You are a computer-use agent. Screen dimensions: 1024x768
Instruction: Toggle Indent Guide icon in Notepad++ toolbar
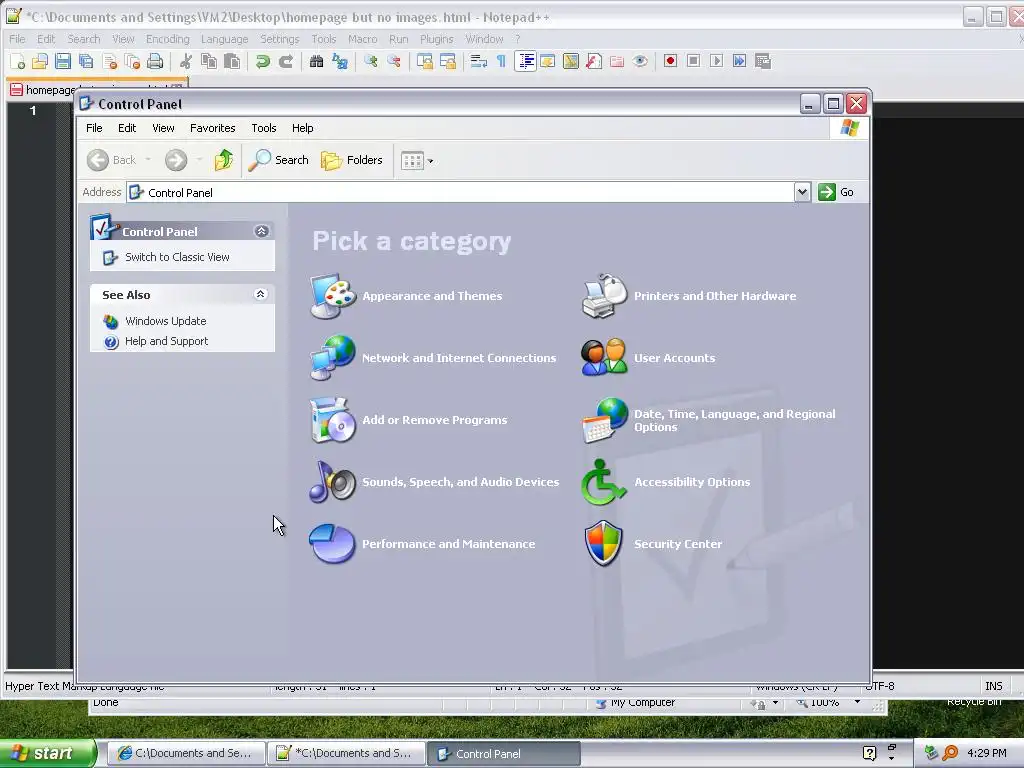[525, 61]
